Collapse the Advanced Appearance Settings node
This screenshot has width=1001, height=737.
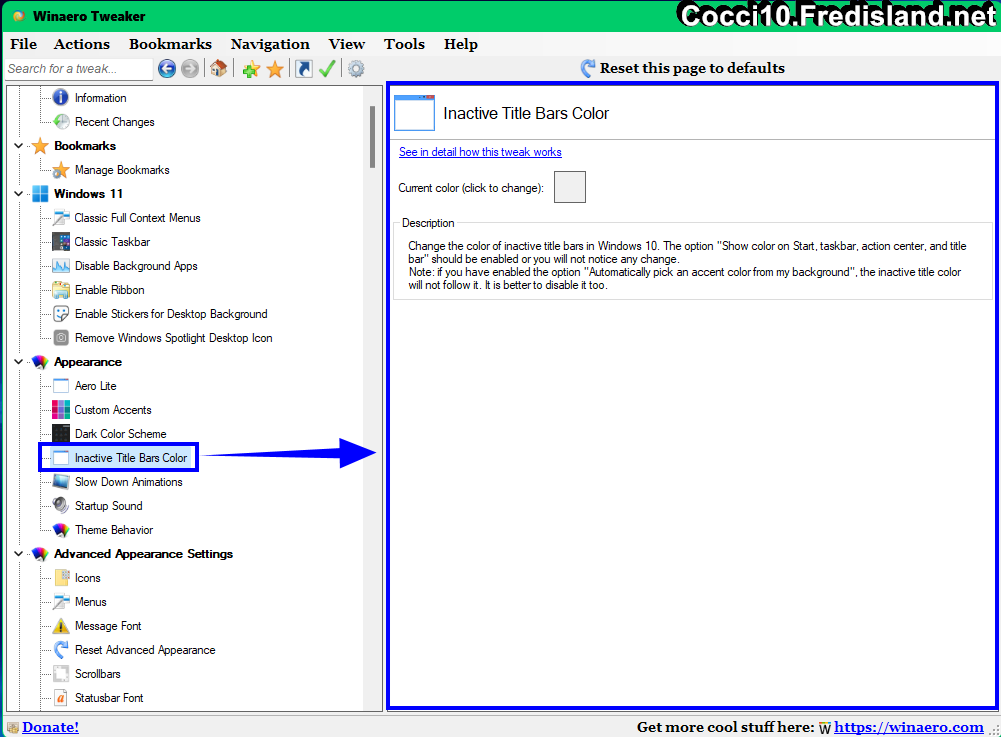click(19, 554)
